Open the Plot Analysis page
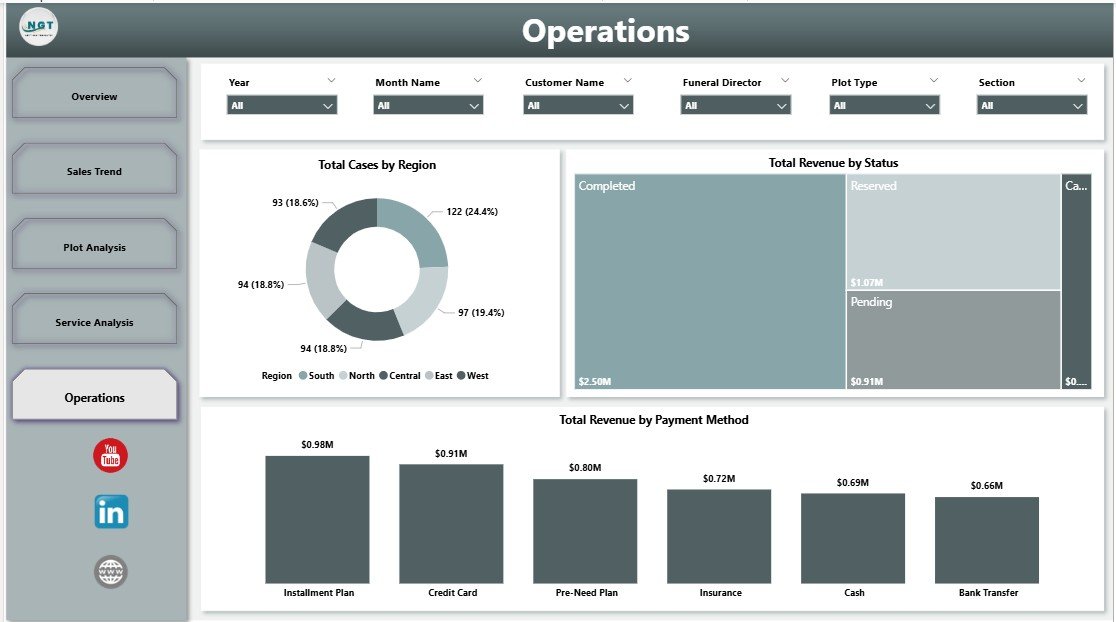This screenshot has width=1116, height=622. point(94,245)
